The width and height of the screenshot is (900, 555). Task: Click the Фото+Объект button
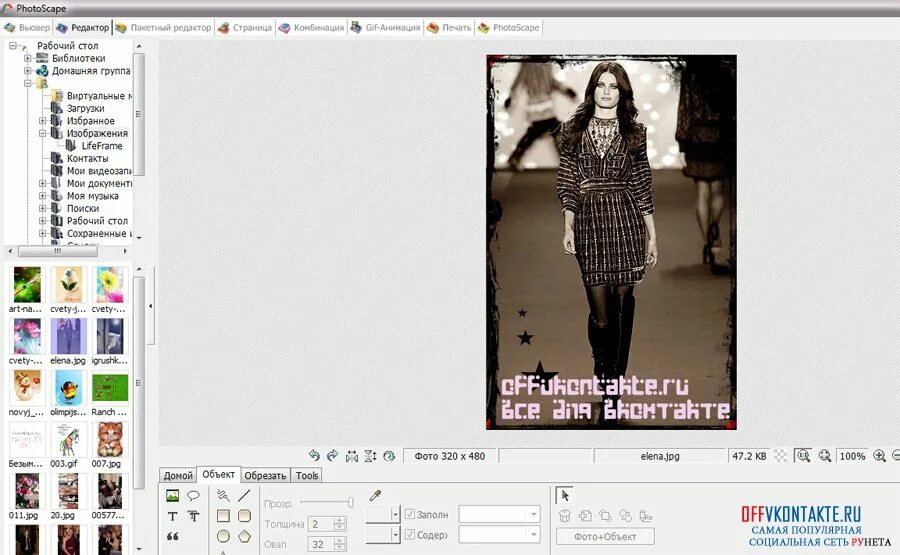pos(605,537)
